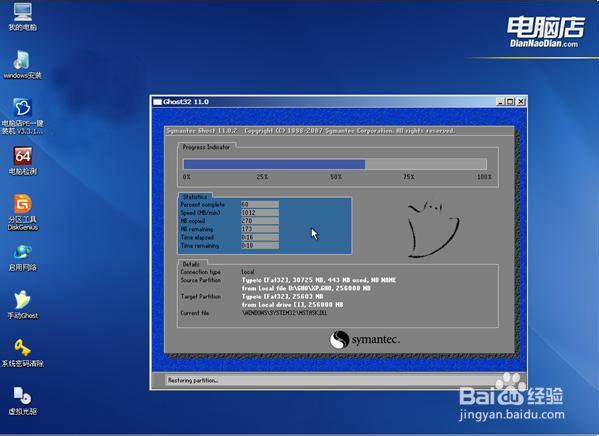
Task: Open the 虚拟光驱 desktop icon
Action: point(23,401)
